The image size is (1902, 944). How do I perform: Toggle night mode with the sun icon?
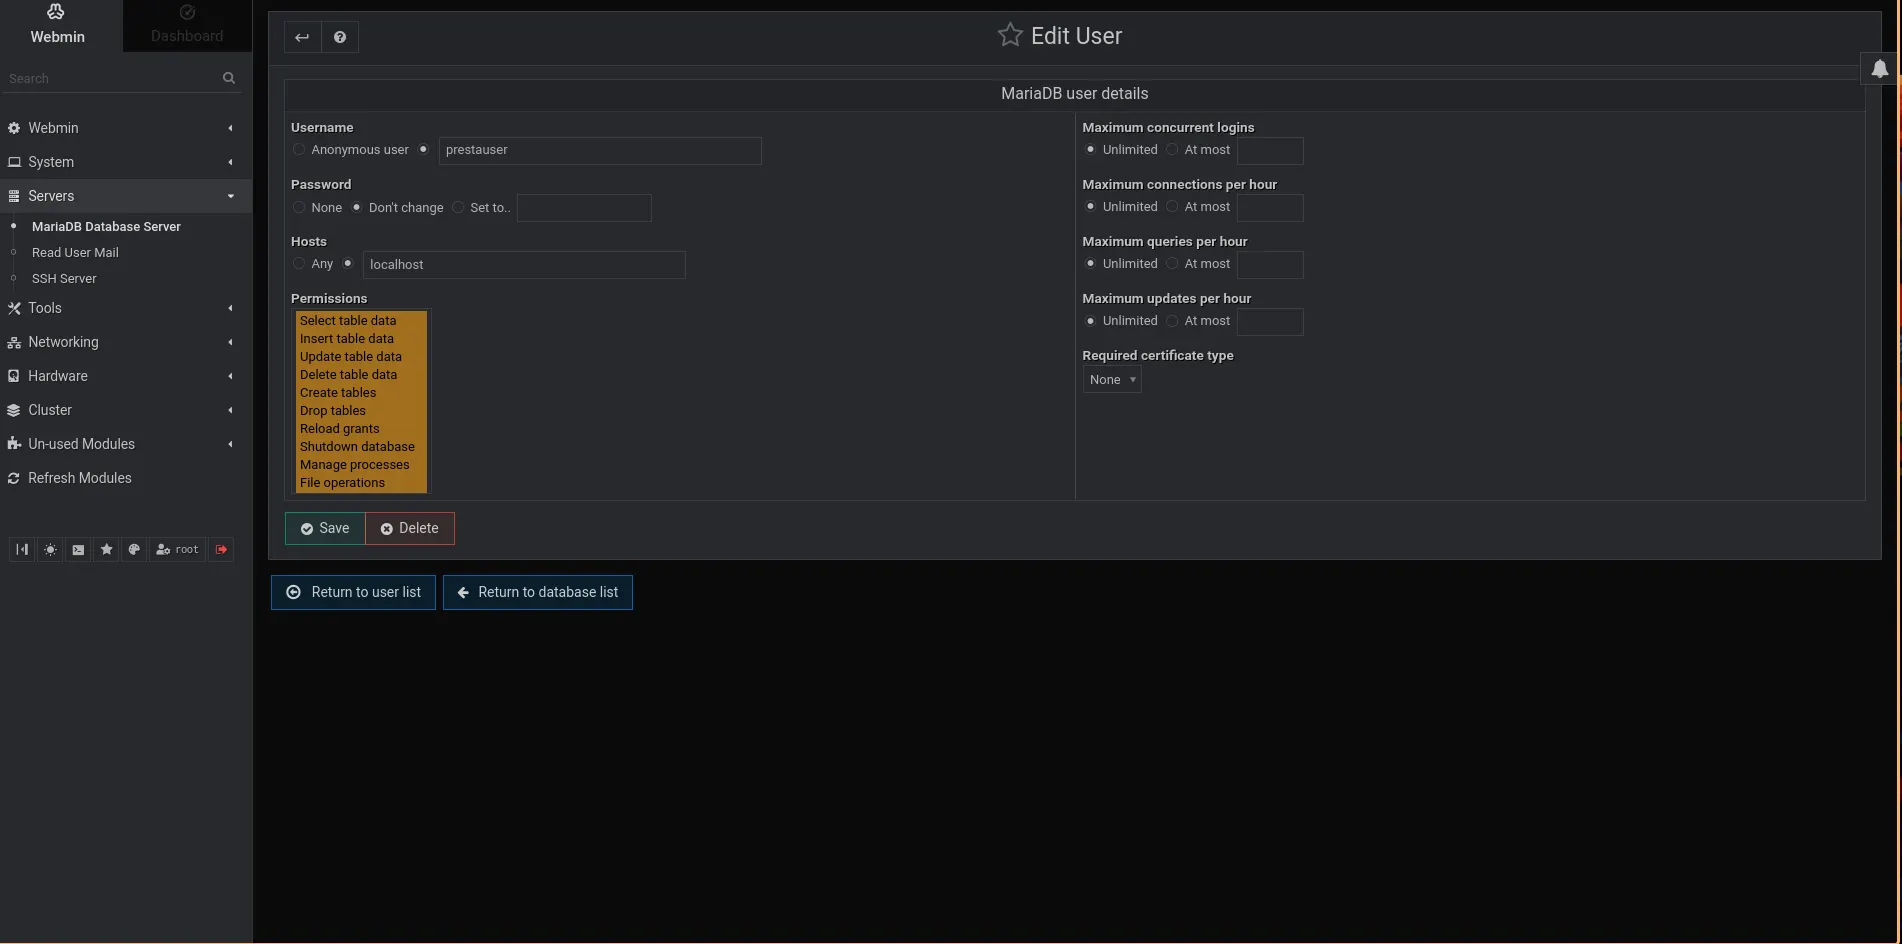pos(50,550)
